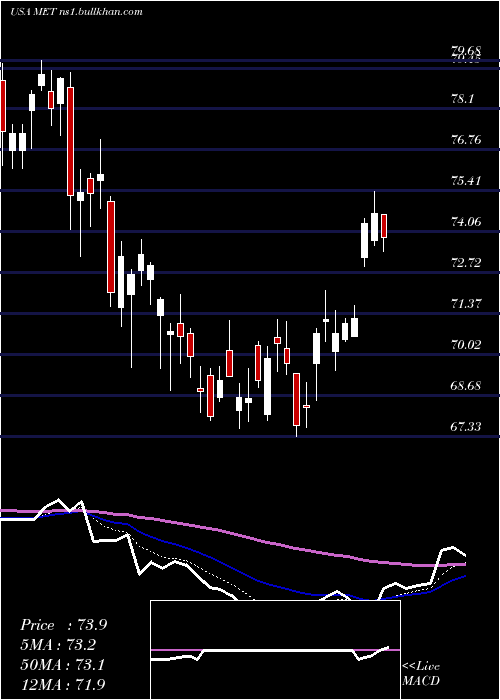Click the MACD inset chart panel

point(275,650)
